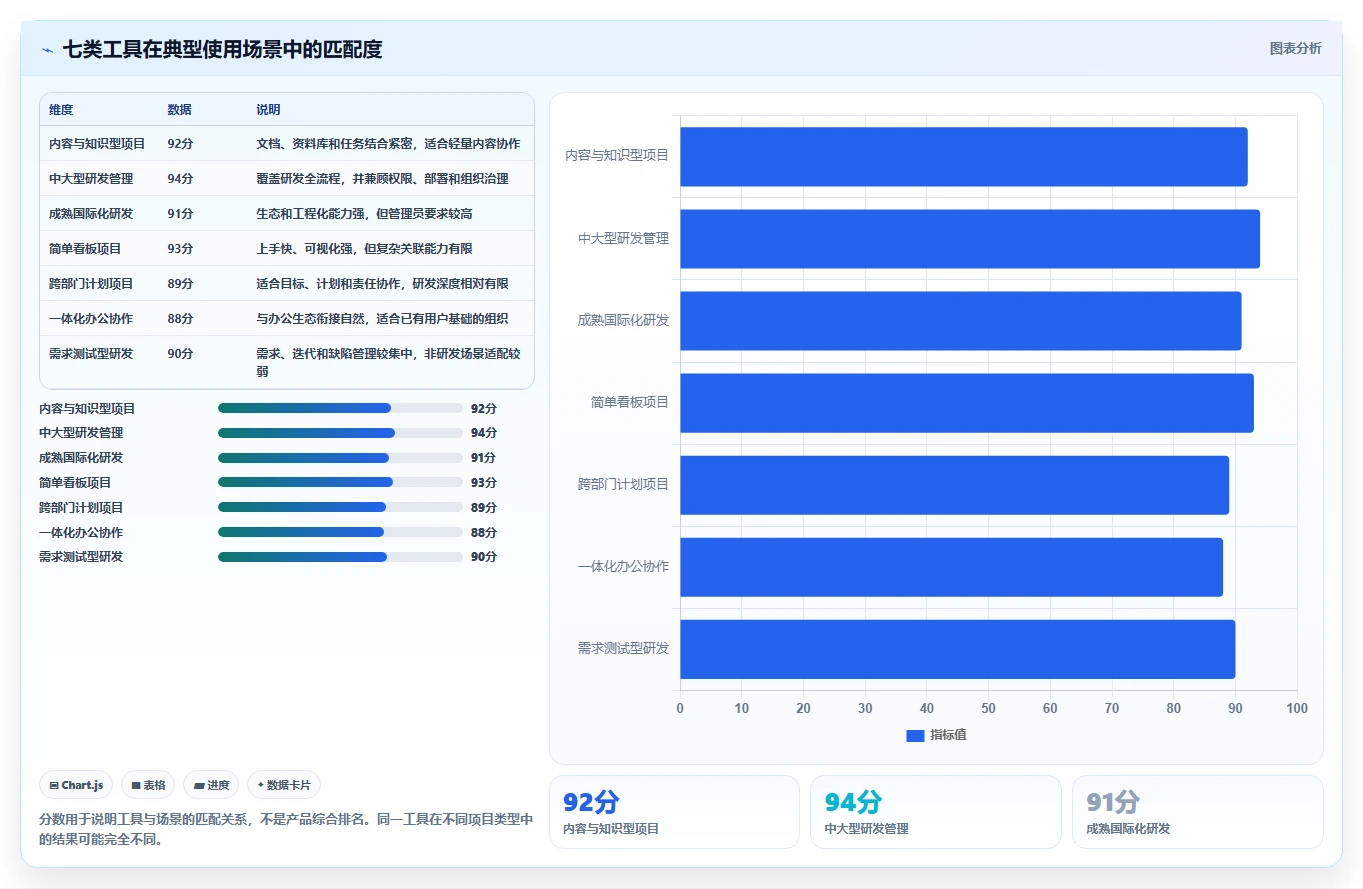Click the 跨部门计划项目 progress bar
1363x889 pixels.
[340, 507]
